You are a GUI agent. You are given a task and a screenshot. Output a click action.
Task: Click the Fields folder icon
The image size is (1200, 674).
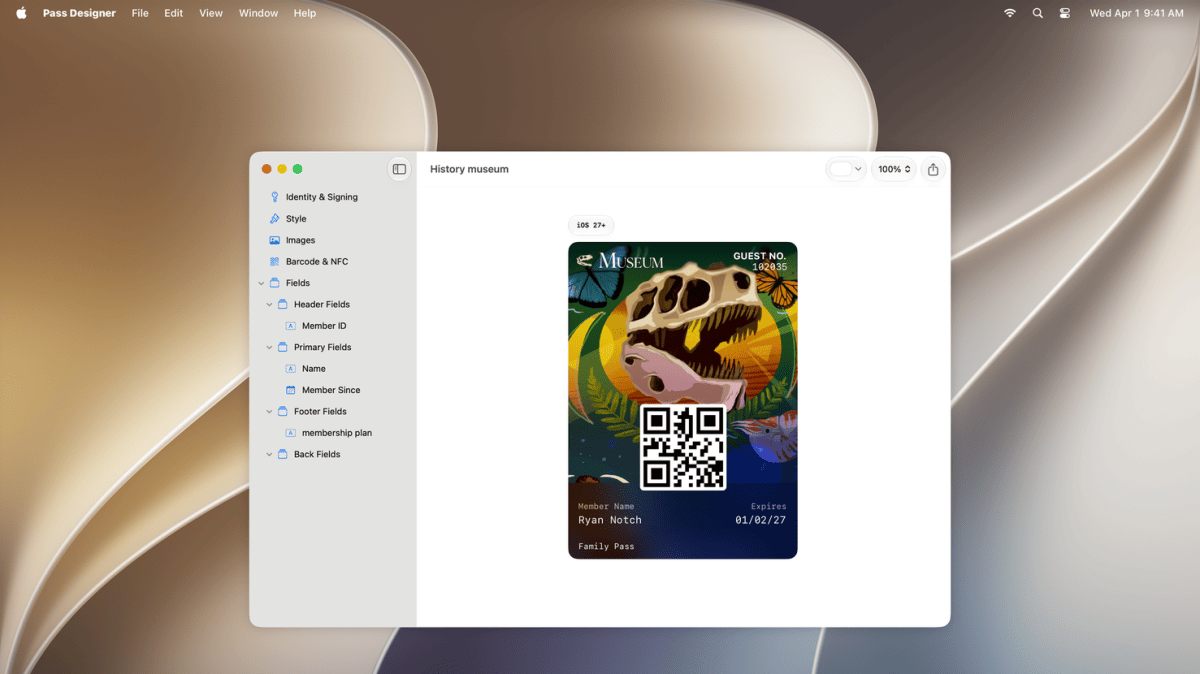click(275, 283)
